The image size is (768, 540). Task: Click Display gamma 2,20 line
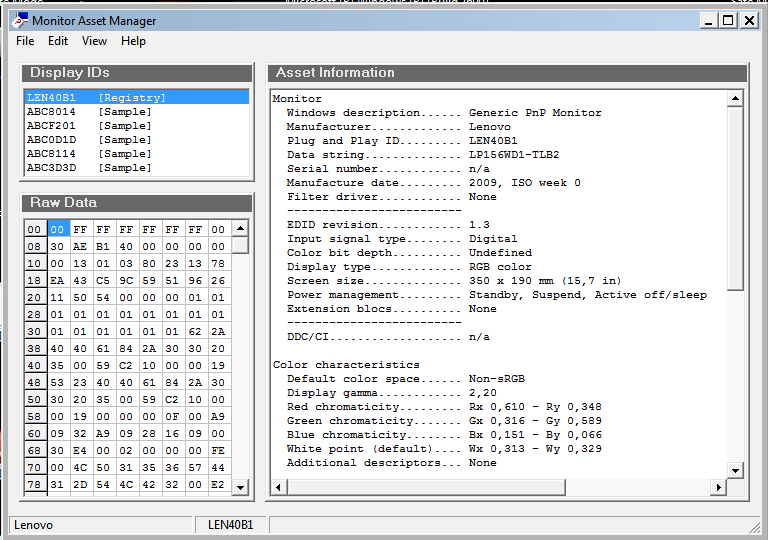click(x=392, y=393)
